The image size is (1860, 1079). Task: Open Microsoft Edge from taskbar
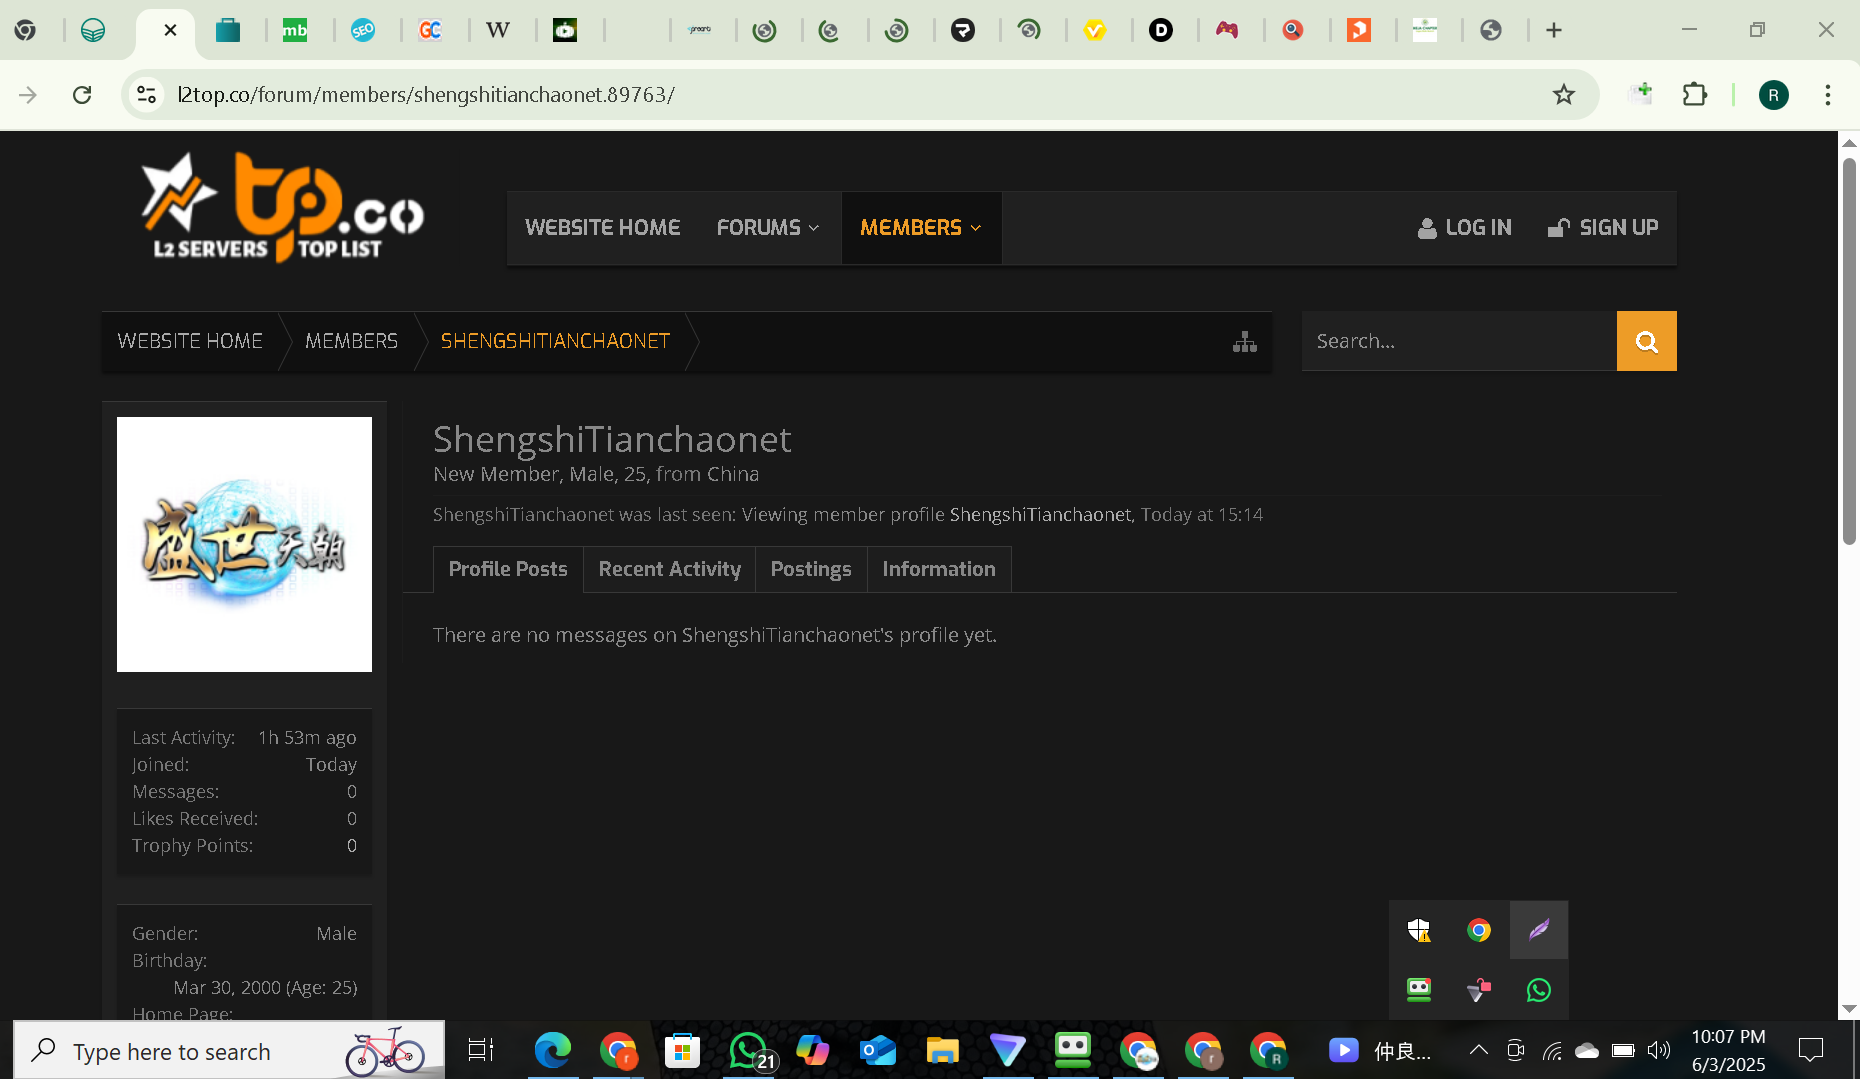[552, 1050]
